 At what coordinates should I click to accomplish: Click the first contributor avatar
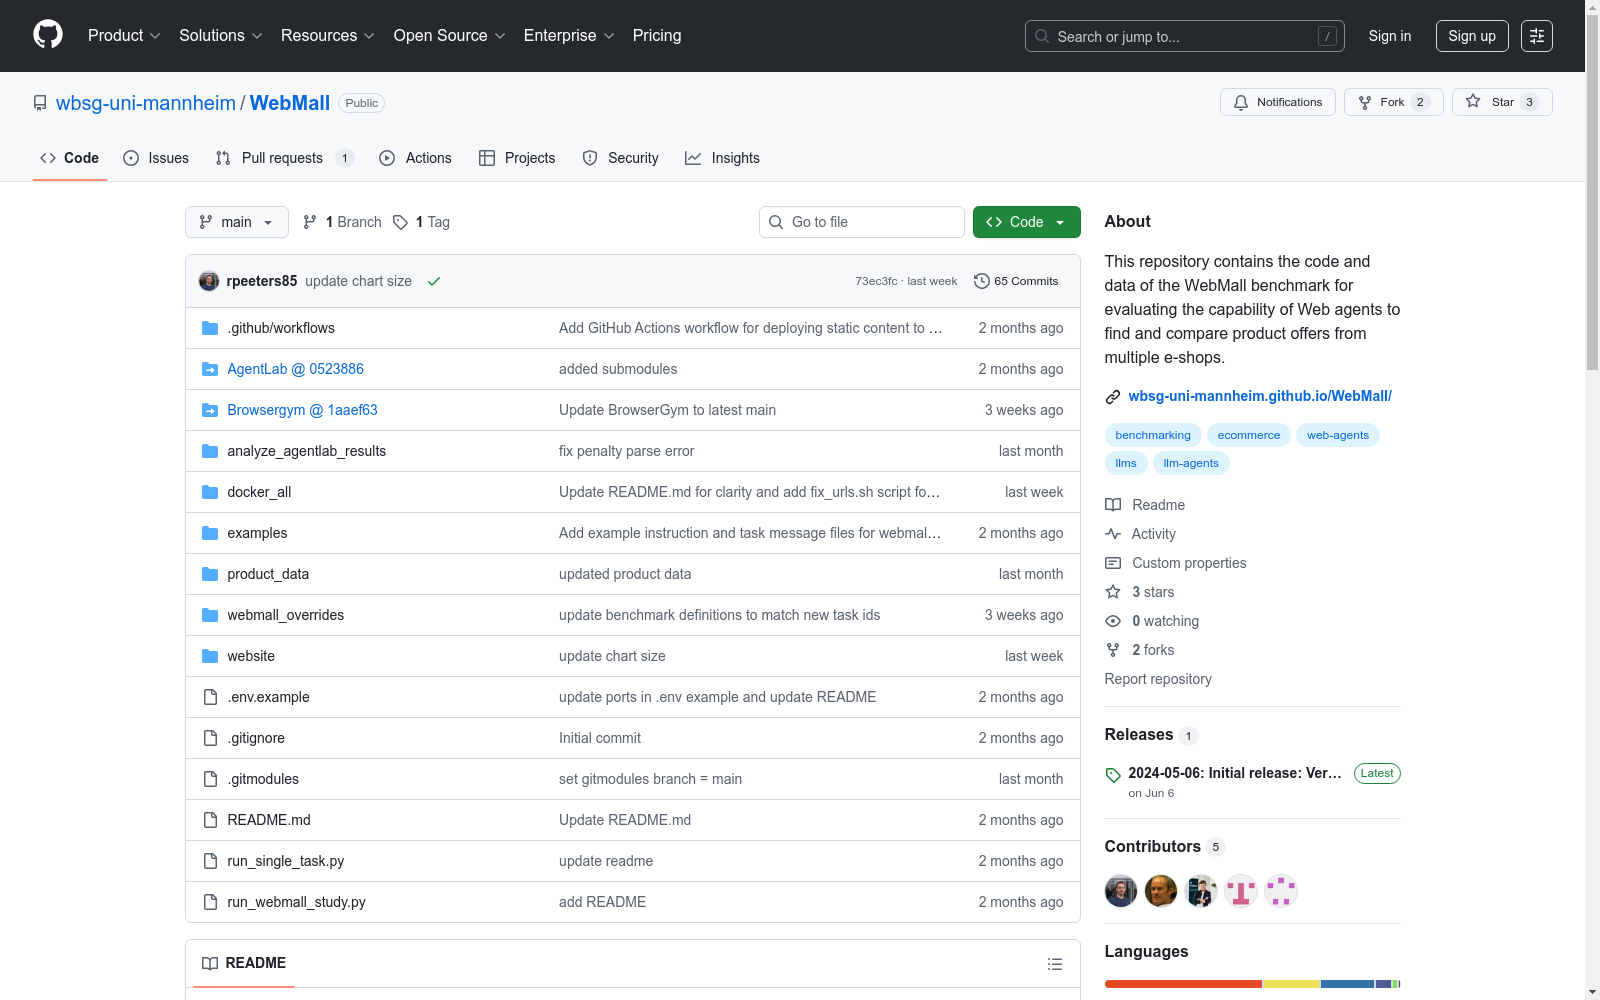tap(1121, 890)
